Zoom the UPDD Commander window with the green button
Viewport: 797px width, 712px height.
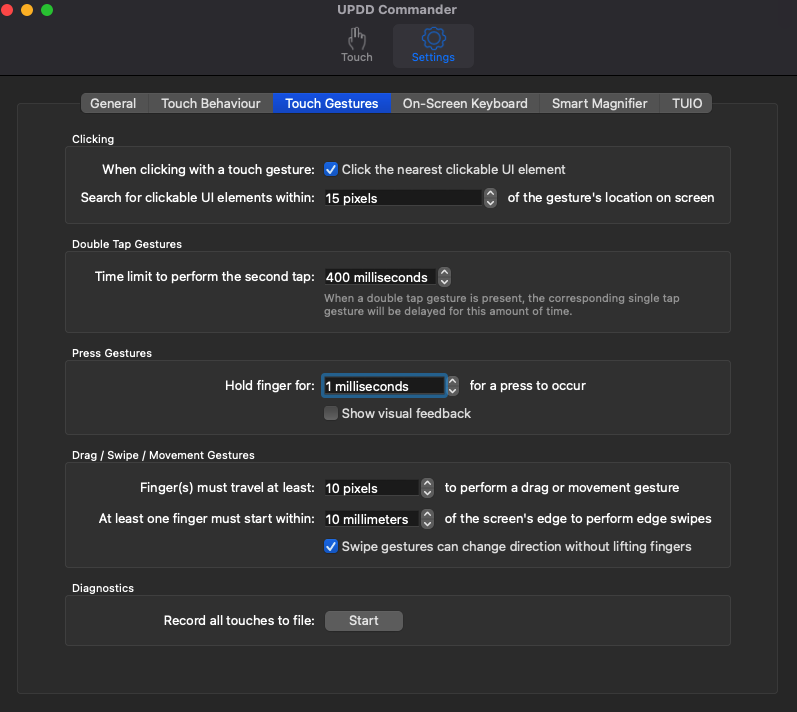click(47, 10)
